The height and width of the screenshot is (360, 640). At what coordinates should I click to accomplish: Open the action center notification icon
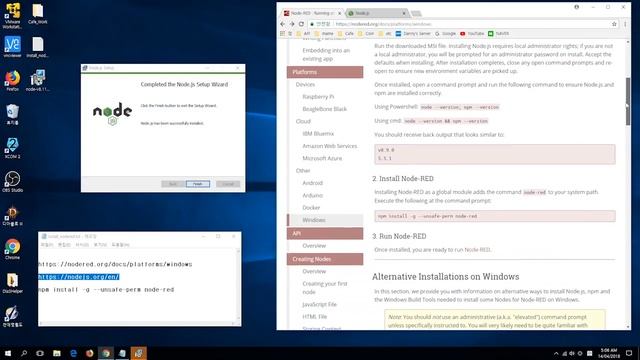(629, 353)
